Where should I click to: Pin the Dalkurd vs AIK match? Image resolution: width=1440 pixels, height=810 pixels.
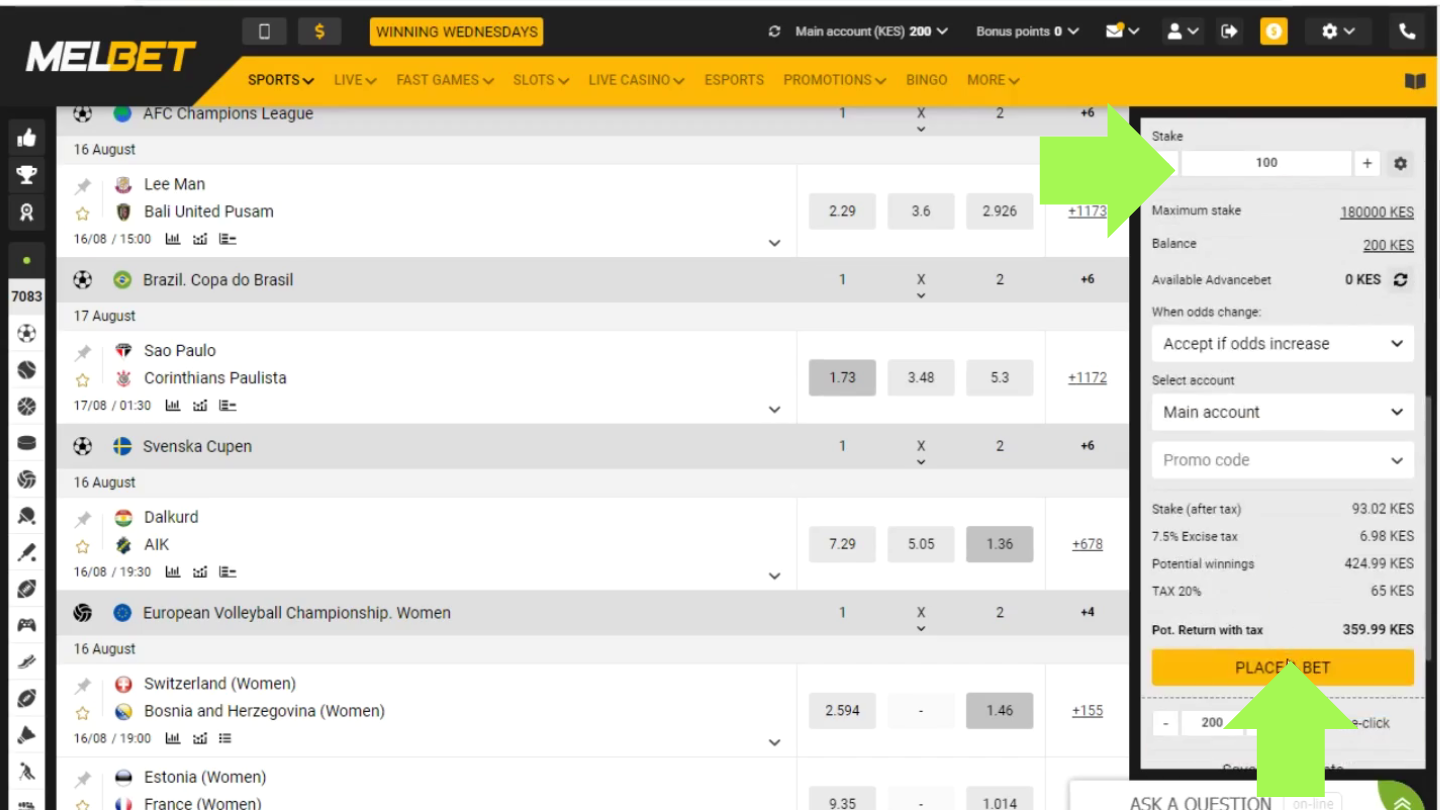[83, 519]
